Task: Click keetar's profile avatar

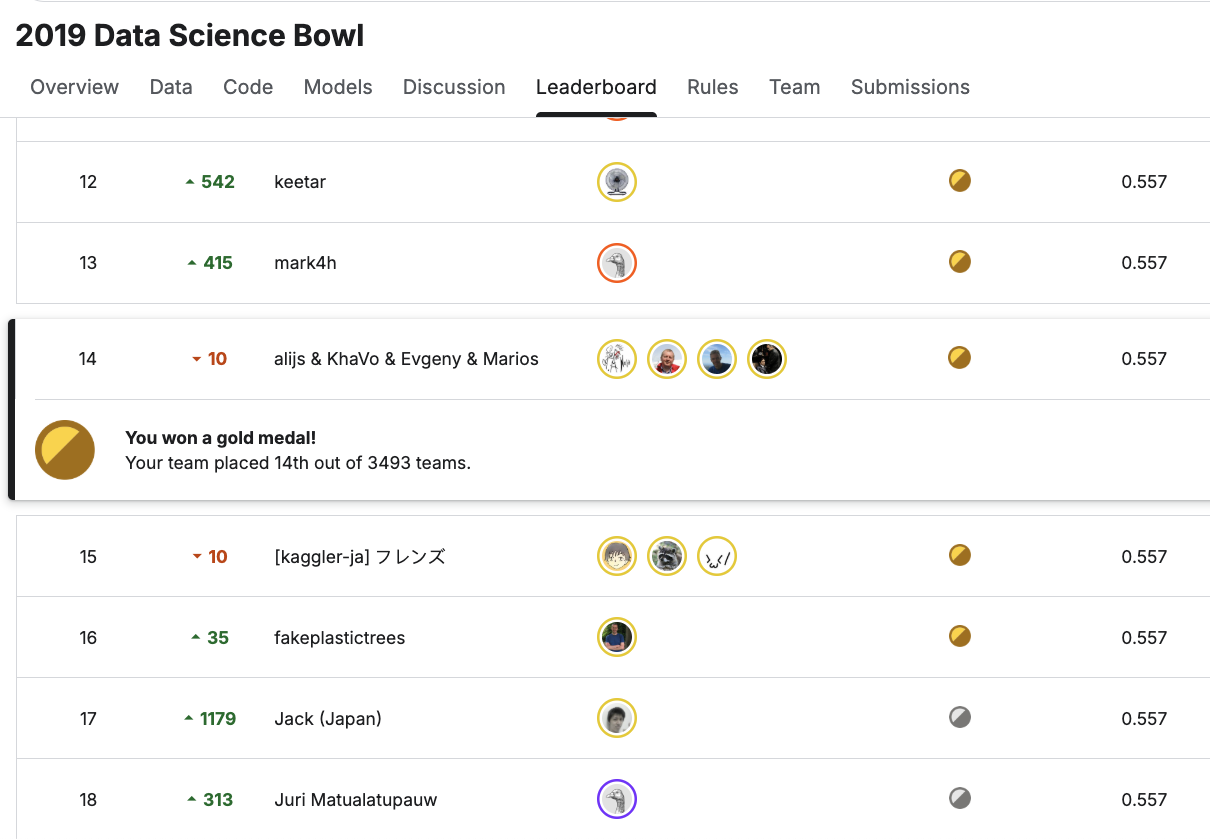Action: click(x=617, y=182)
